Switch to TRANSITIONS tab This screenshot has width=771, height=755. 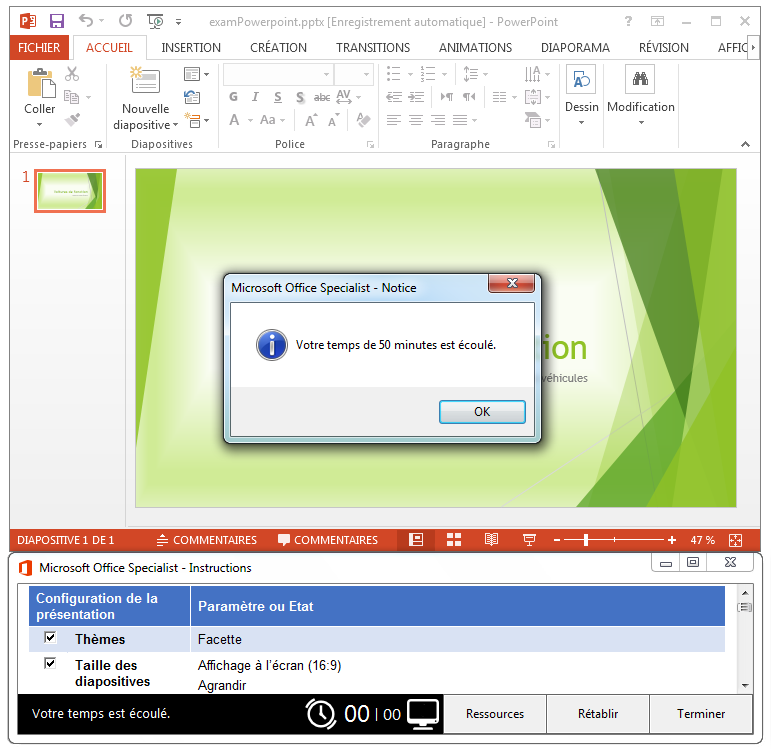click(373, 48)
